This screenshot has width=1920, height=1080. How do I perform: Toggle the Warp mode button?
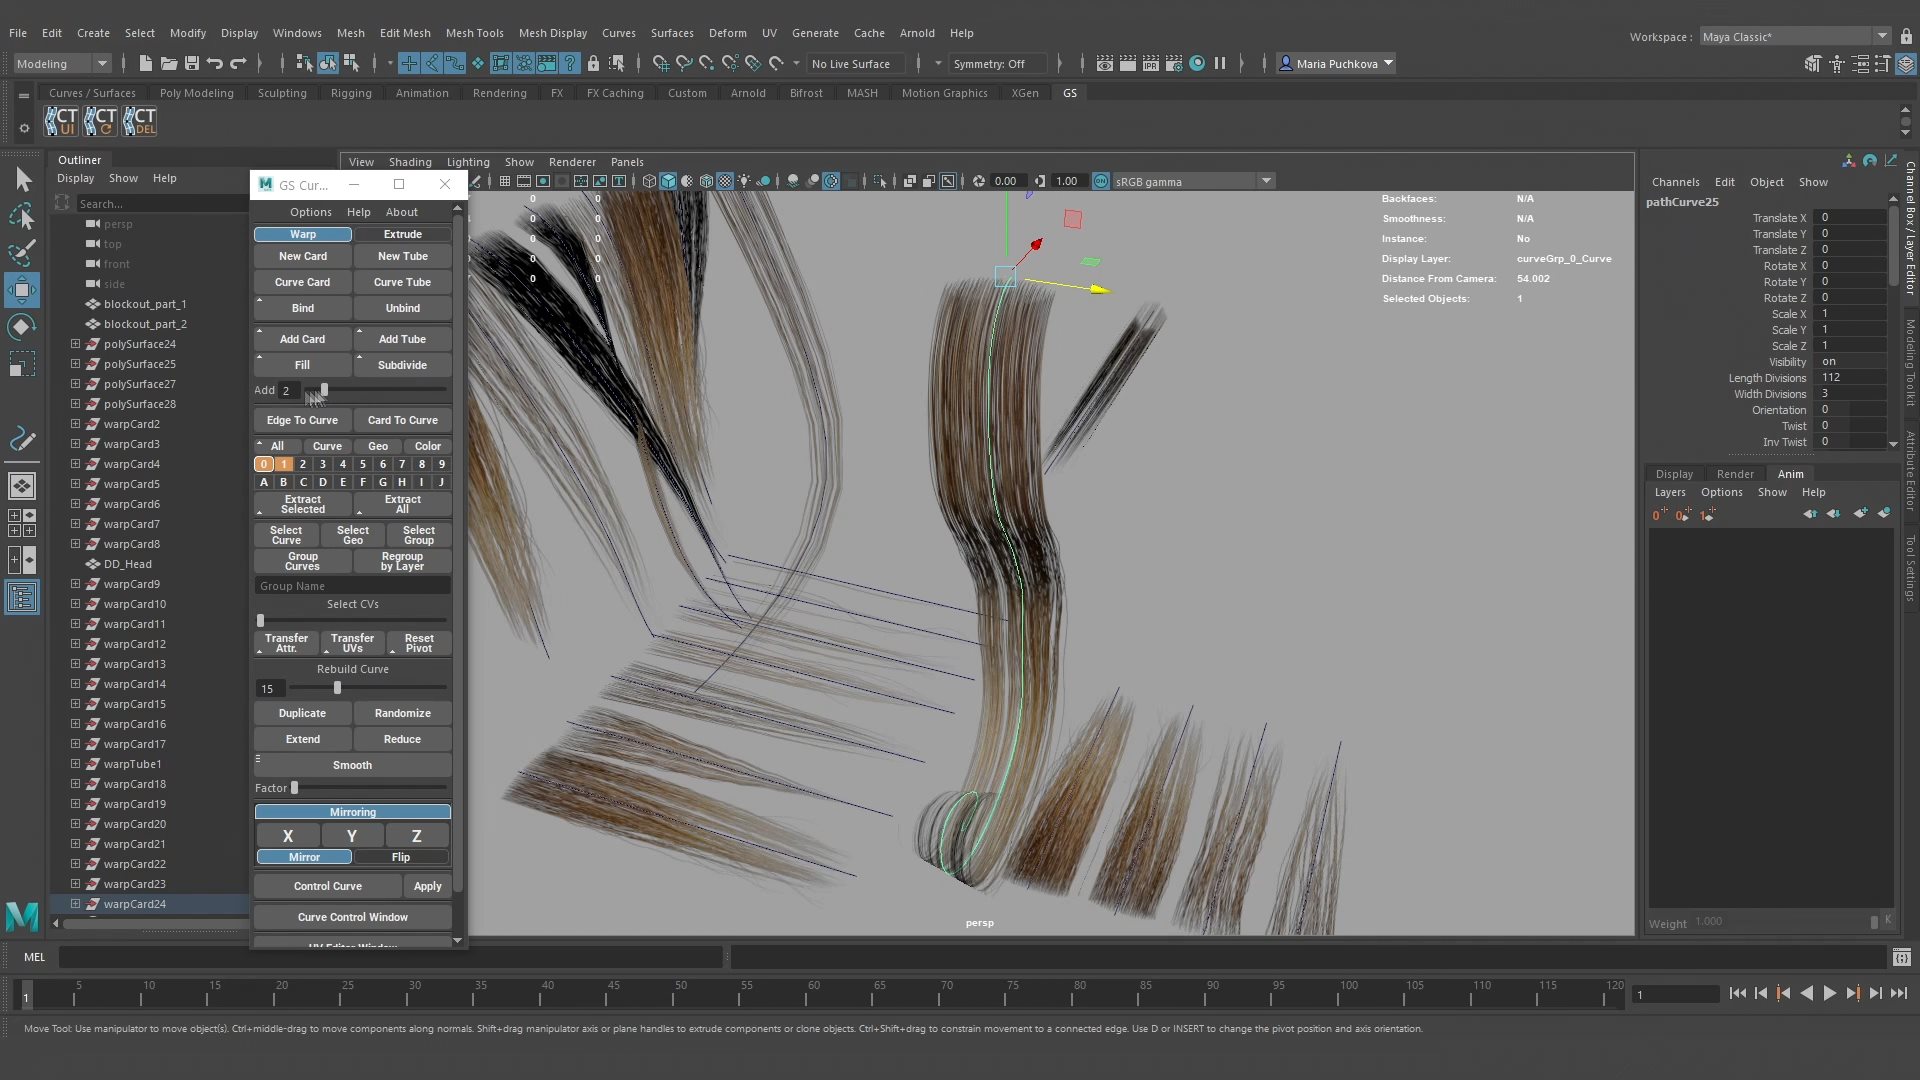[x=302, y=234]
